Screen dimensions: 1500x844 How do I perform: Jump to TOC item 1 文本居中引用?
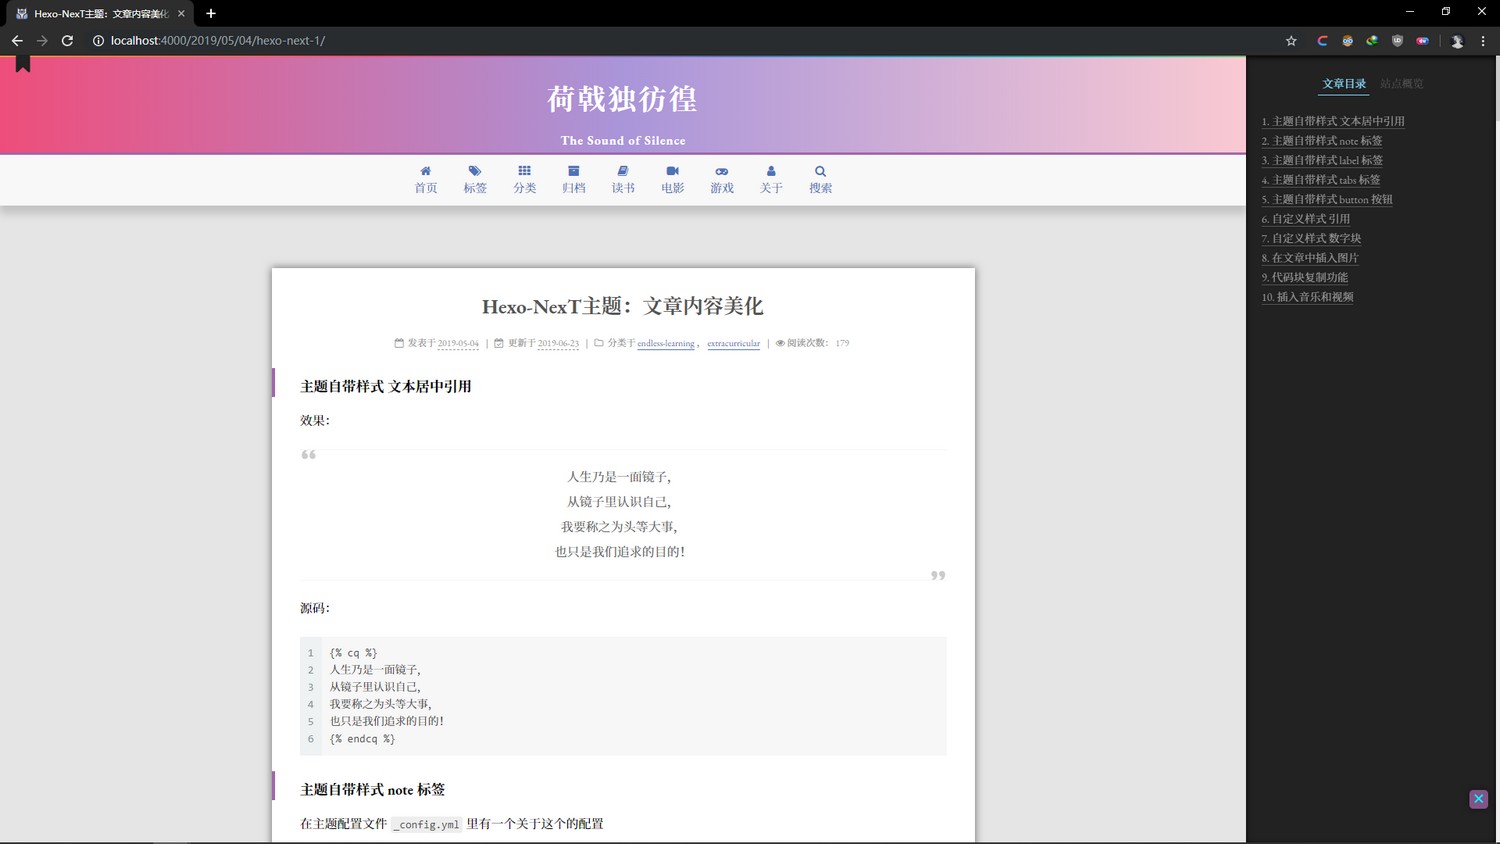[x=1333, y=121]
